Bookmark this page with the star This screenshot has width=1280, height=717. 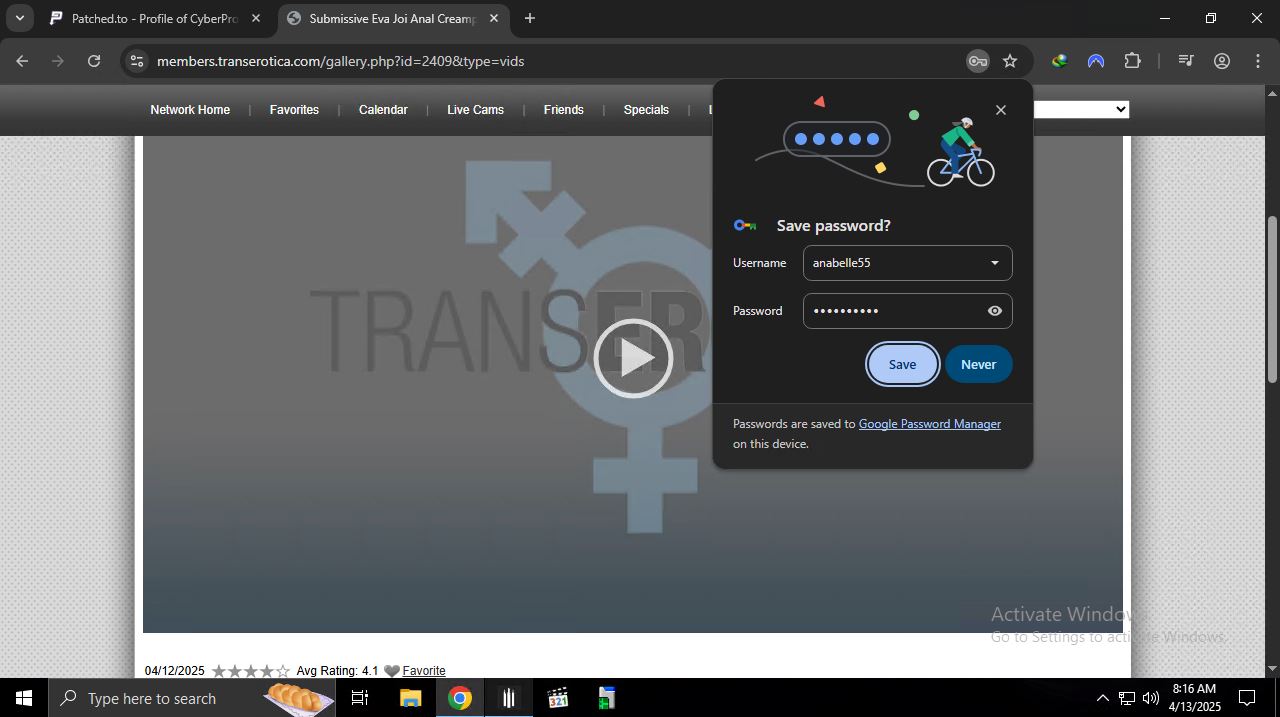tap(1010, 61)
